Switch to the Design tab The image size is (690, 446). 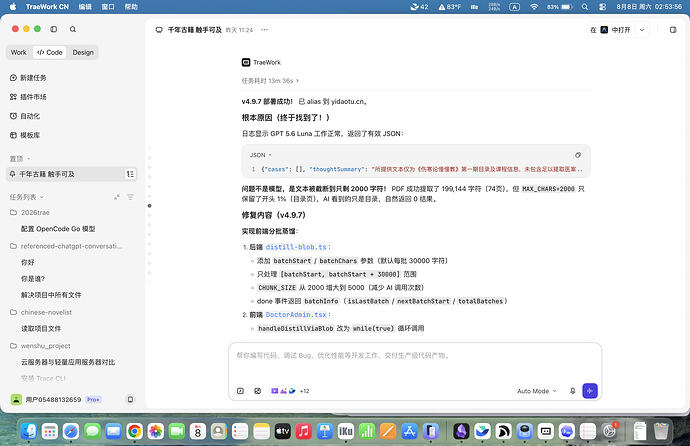[83, 52]
